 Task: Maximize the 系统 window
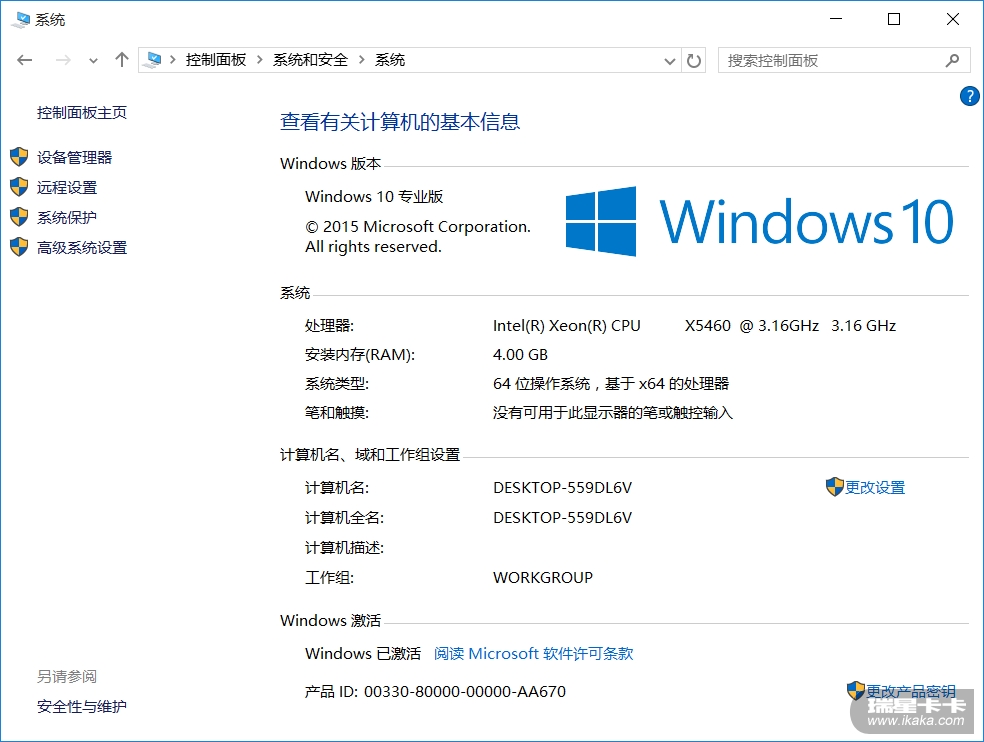[x=894, y=19]
